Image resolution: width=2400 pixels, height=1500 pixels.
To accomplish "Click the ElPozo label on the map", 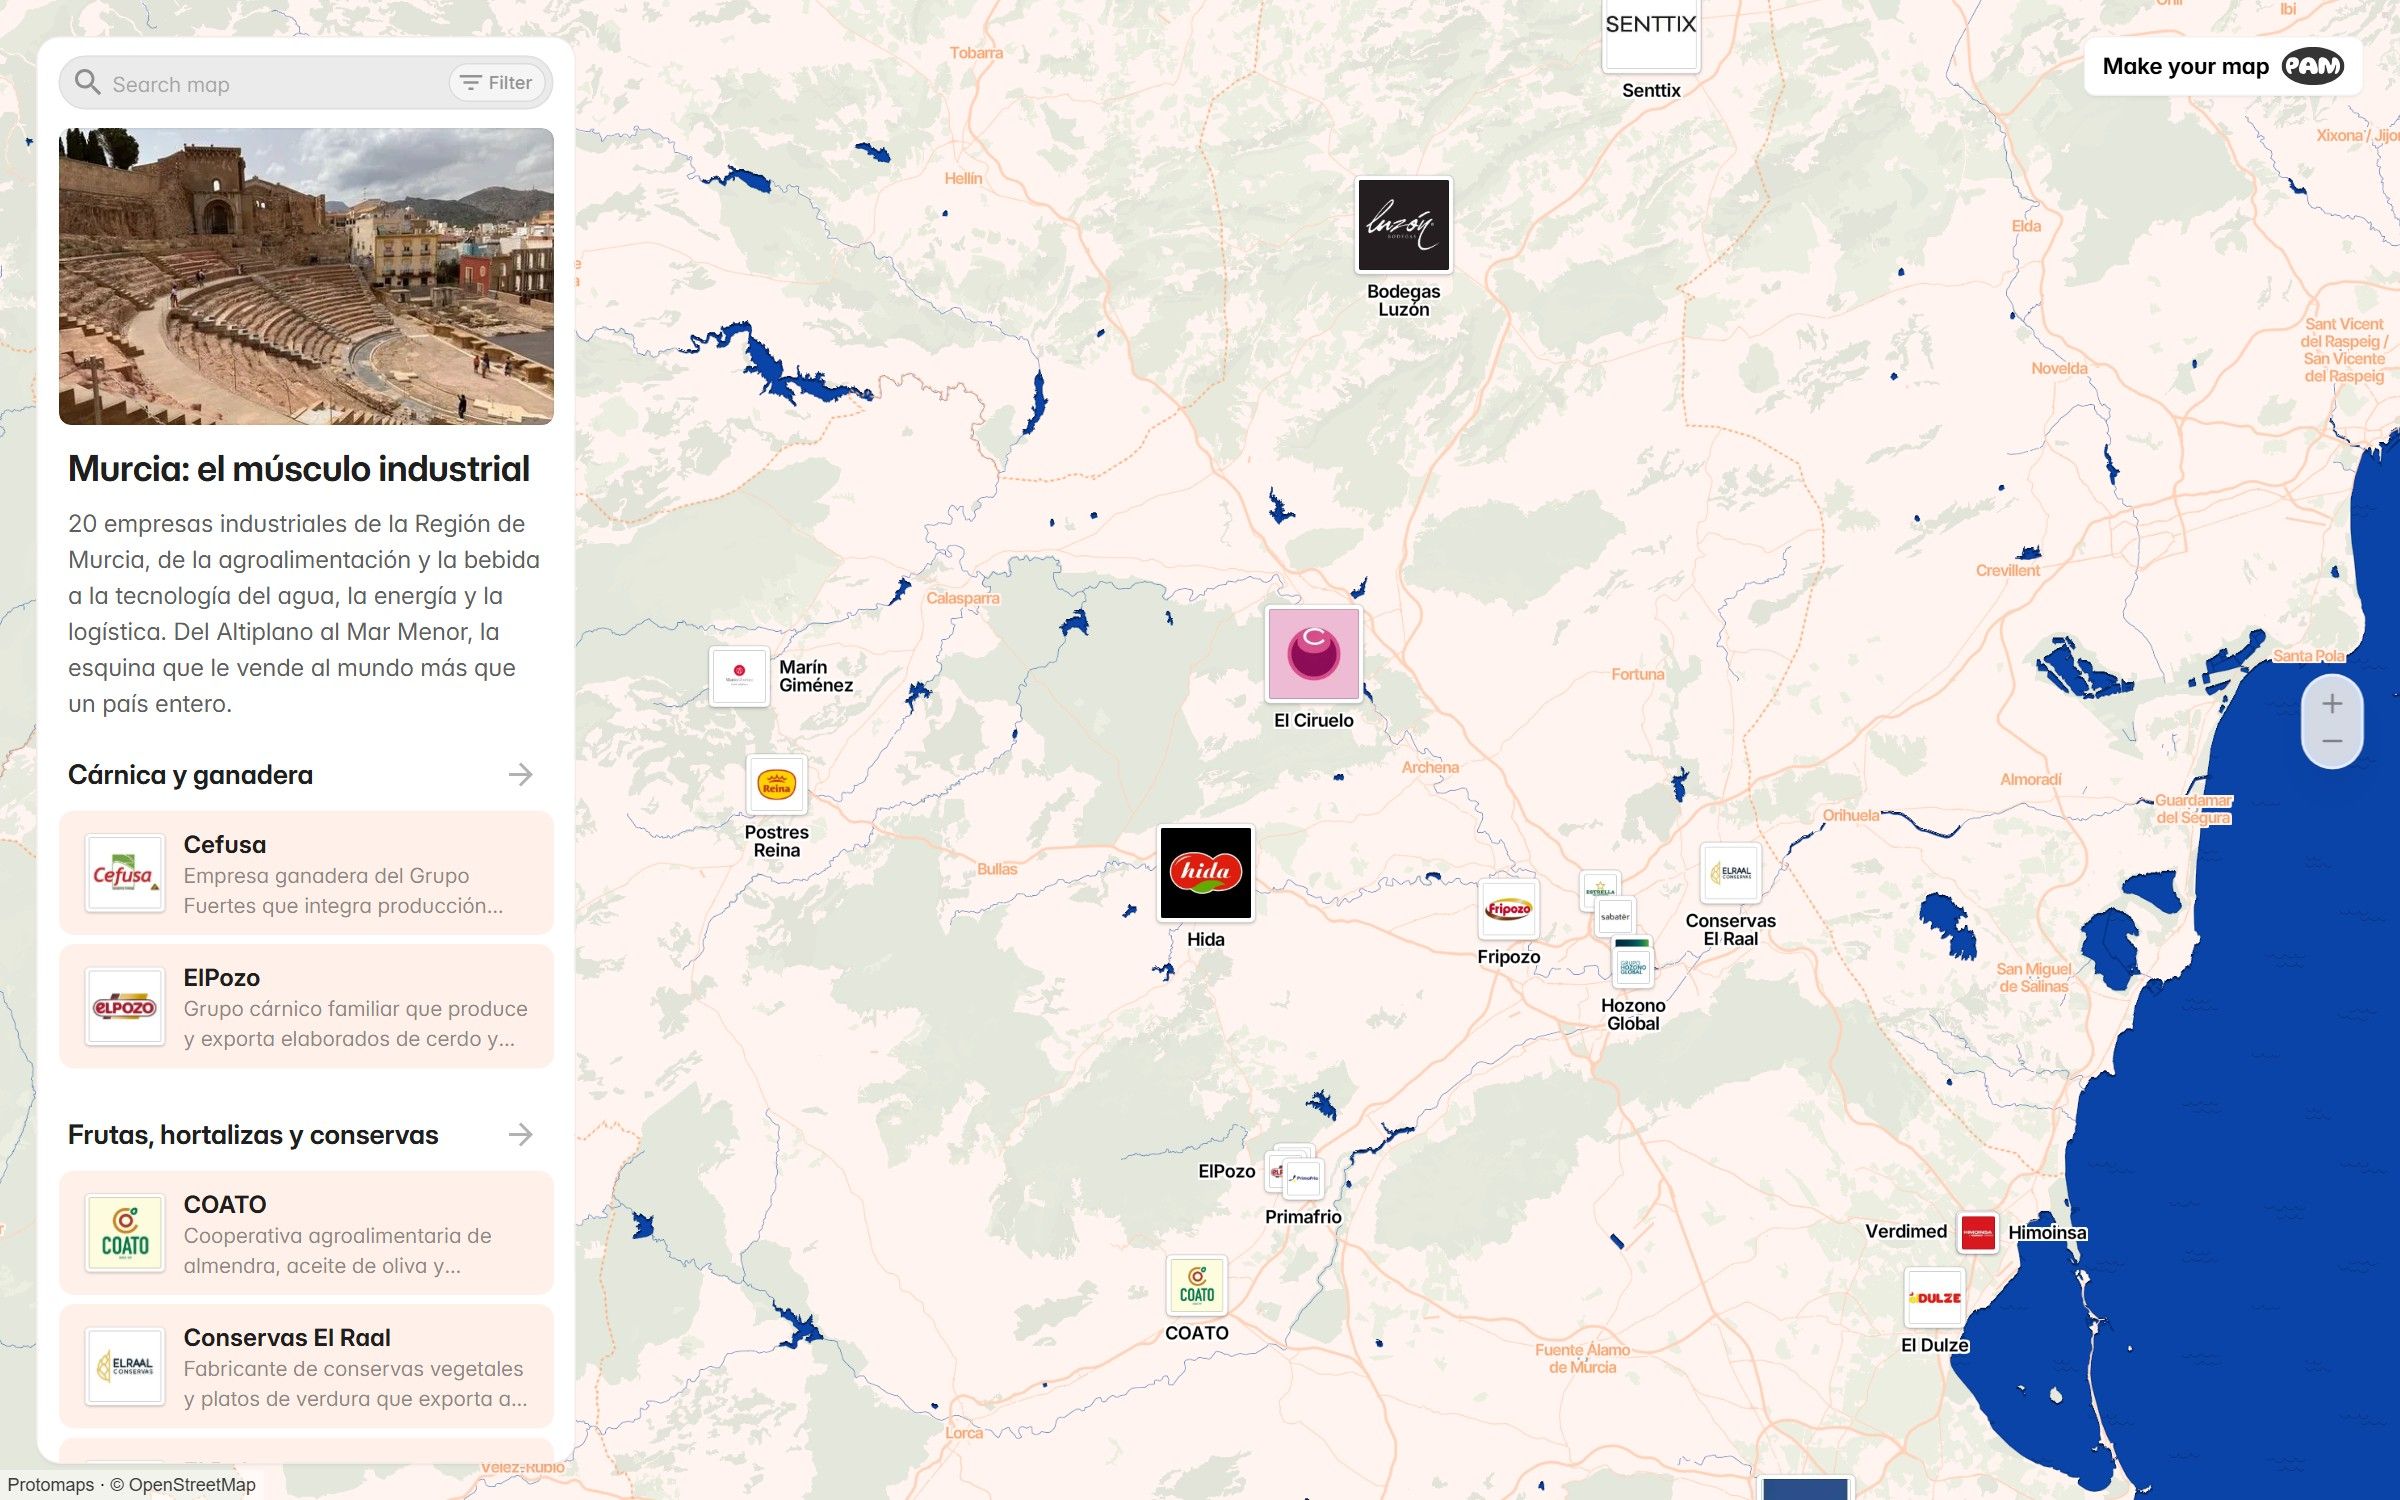I will [1226, 1172].
